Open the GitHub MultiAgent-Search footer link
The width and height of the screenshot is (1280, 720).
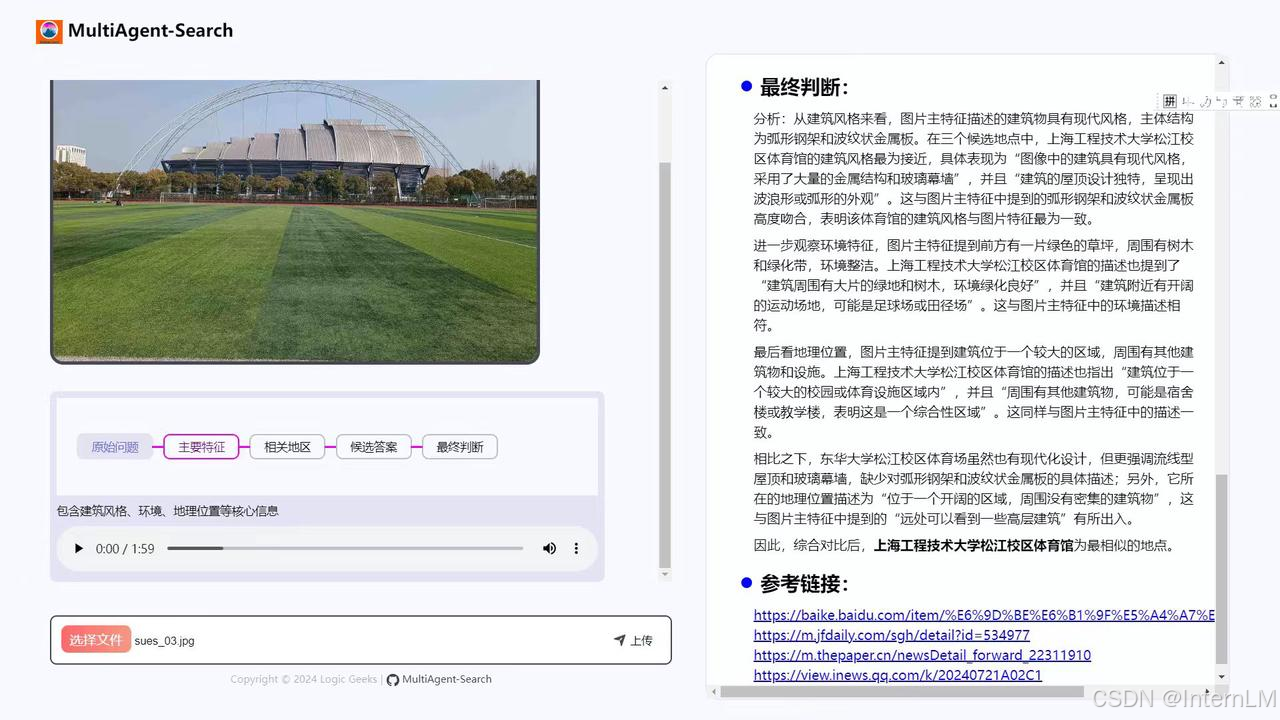[x=439, y=679]
